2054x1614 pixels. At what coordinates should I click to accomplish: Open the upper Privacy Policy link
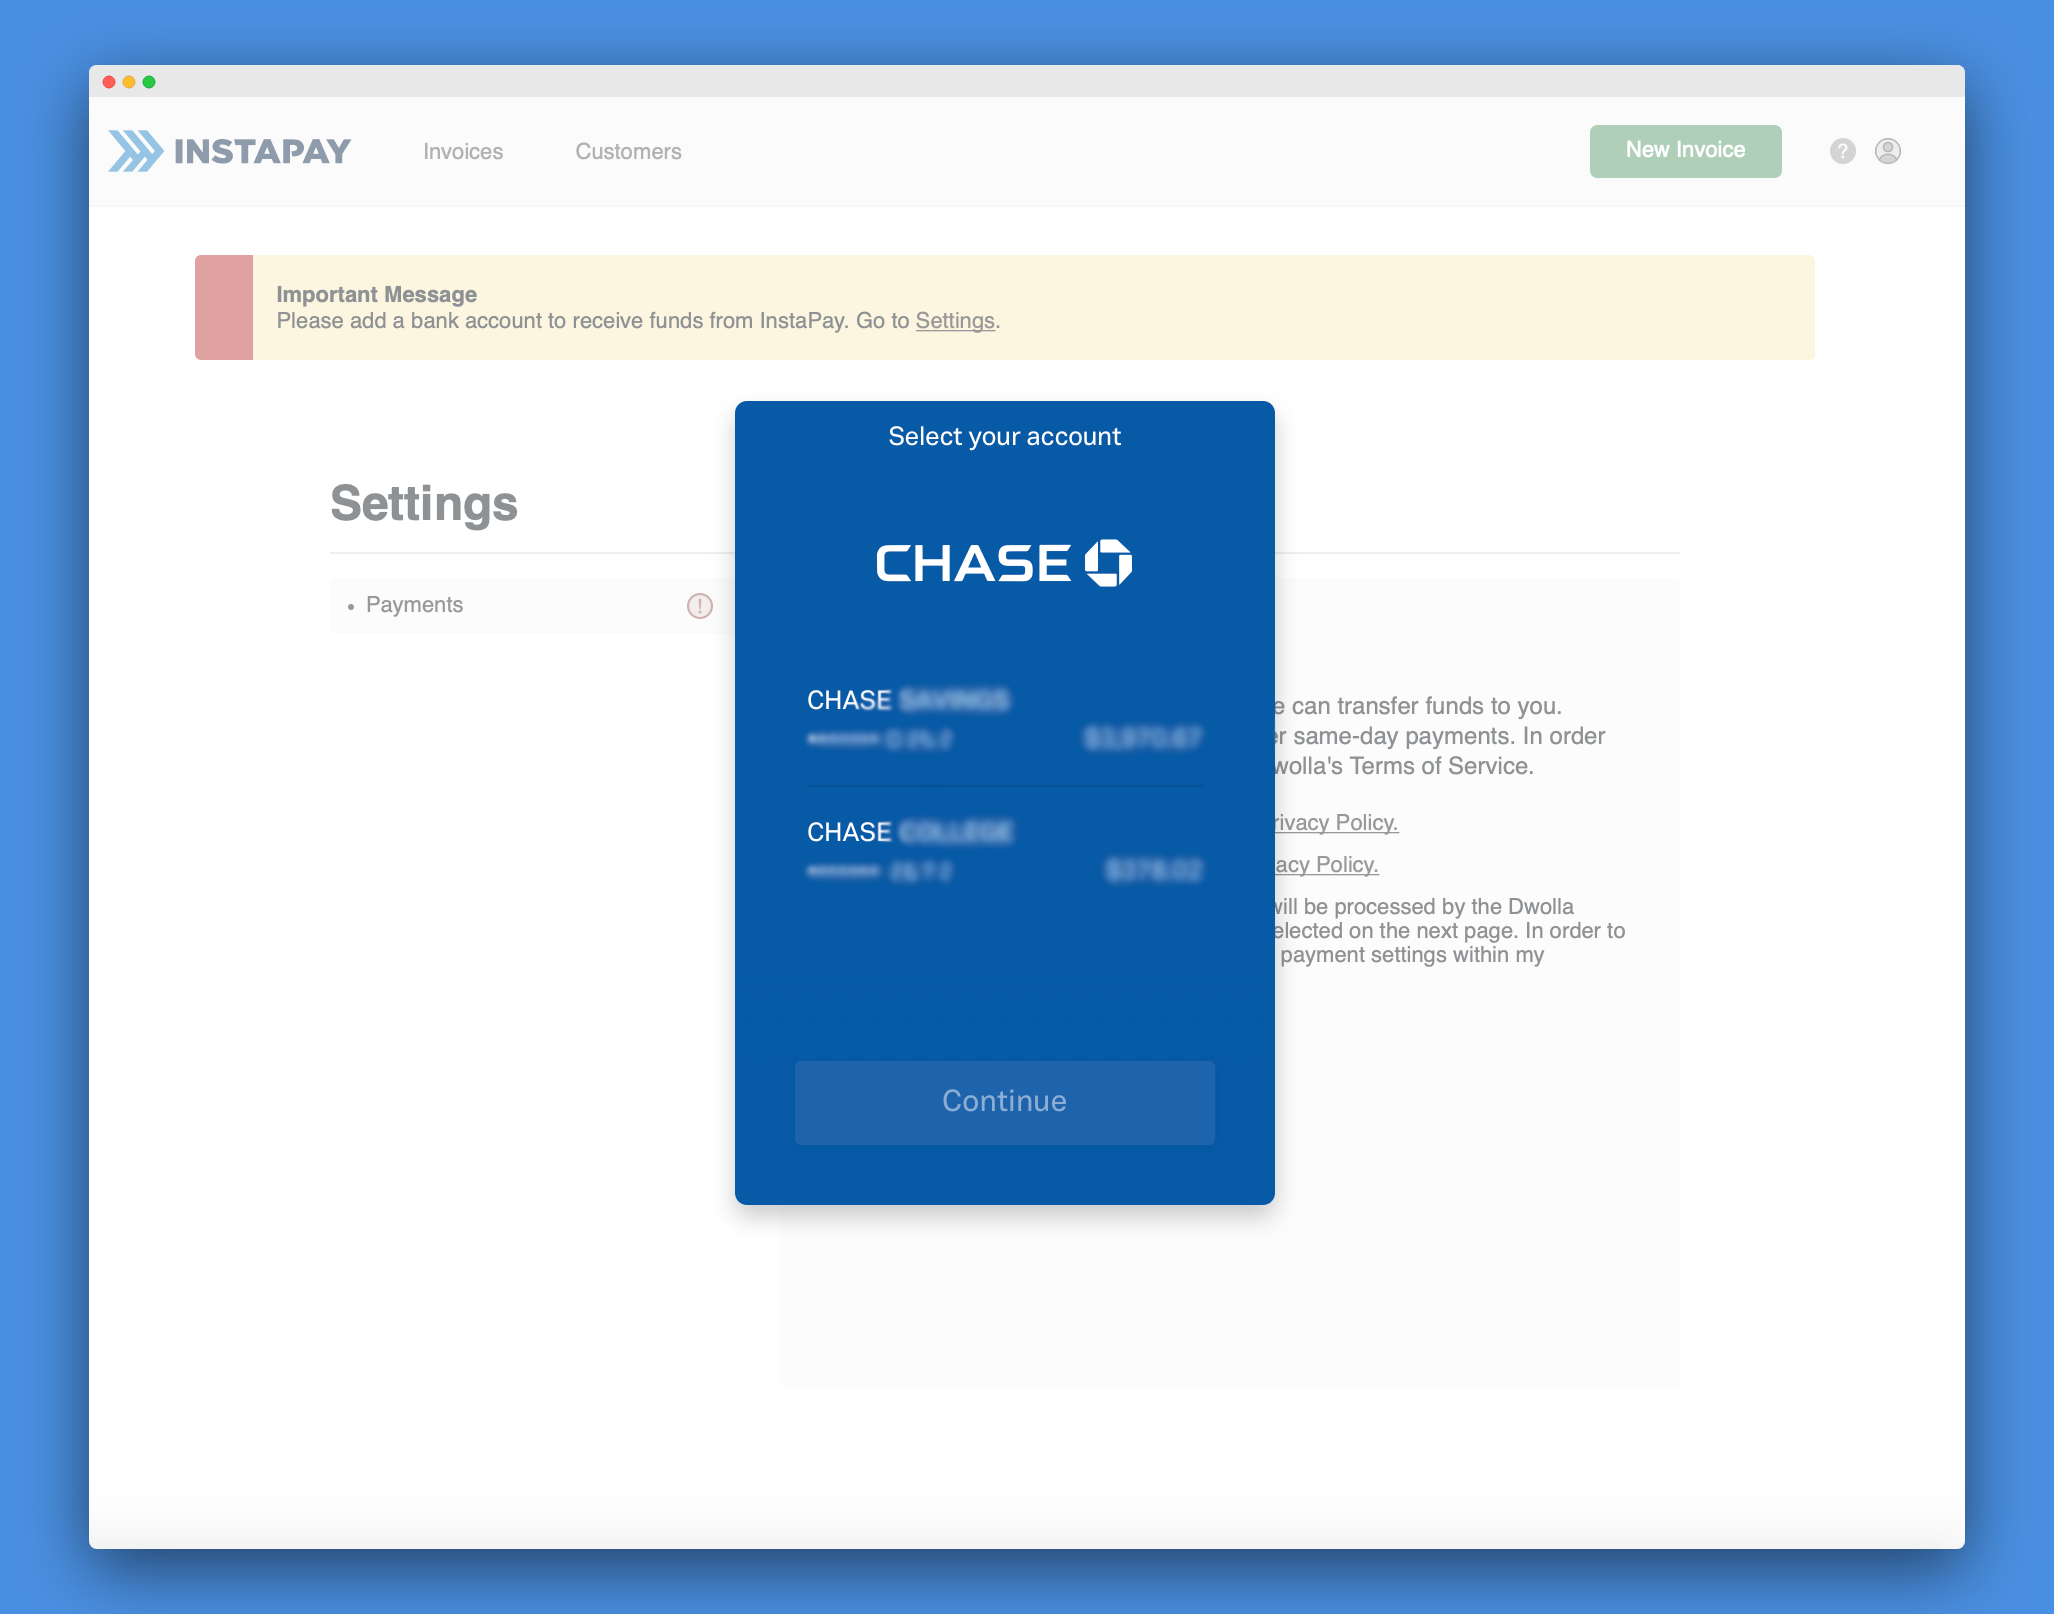(x=1336, y=823)
